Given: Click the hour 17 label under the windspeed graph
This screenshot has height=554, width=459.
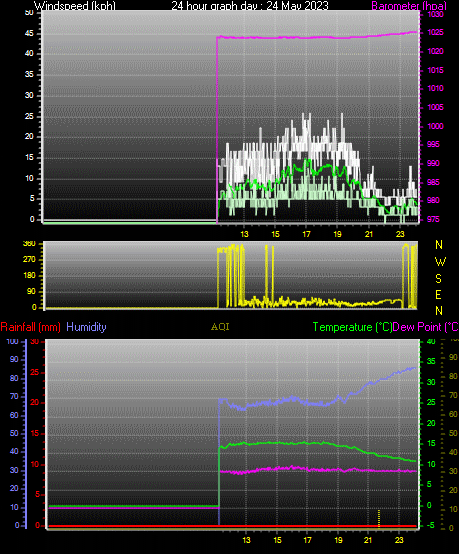Looking at the screenshot, I should tap(306, 234).
